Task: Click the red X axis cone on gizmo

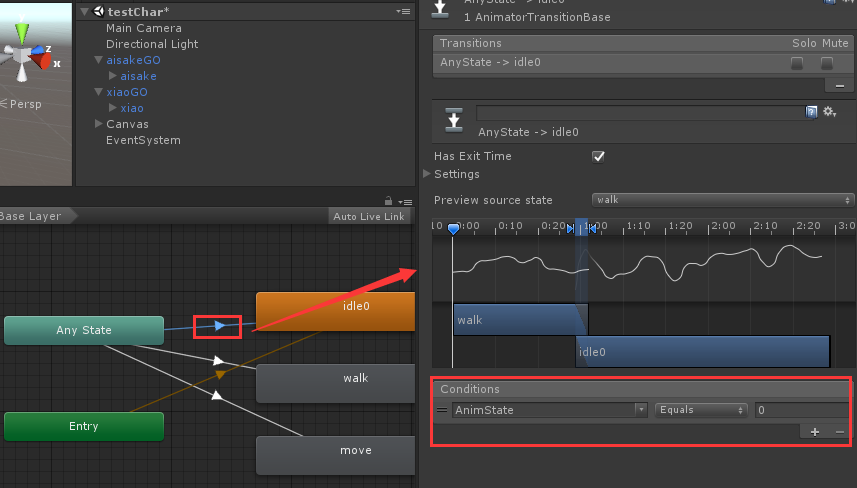Action: [43, 60]
